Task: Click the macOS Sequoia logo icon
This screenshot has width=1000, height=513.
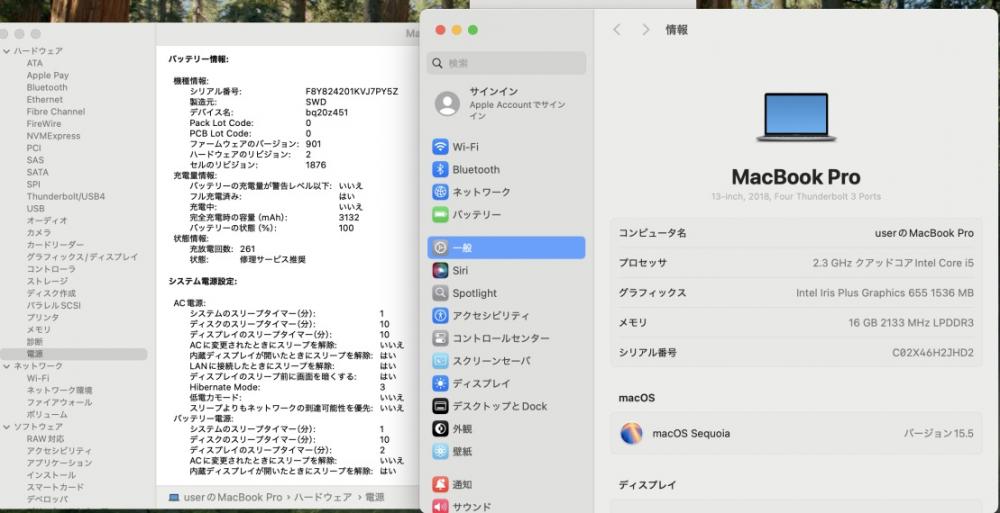Action: click(631, 433)
